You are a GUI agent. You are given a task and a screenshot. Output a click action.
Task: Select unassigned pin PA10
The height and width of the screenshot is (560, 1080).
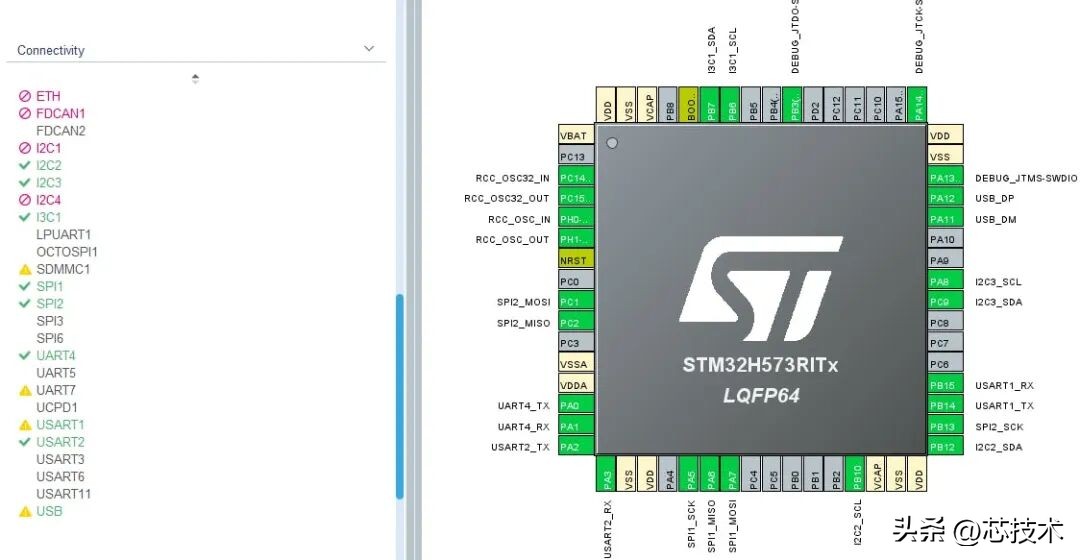pos(945,240)
